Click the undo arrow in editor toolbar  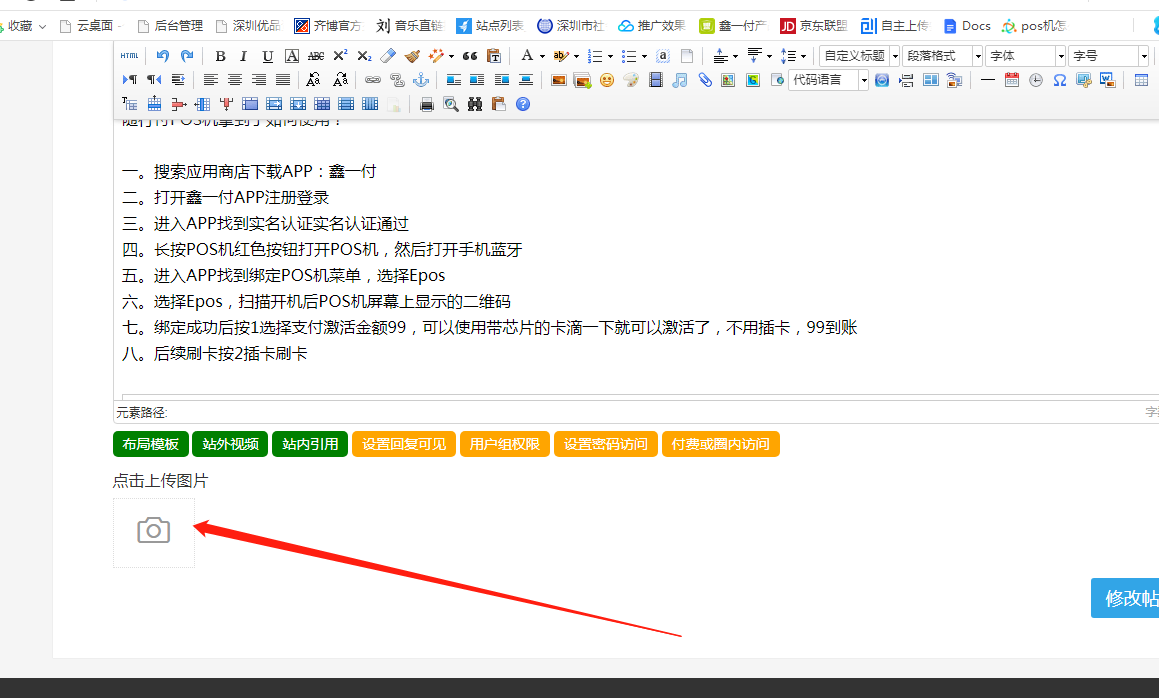click(x=163, y=56)
